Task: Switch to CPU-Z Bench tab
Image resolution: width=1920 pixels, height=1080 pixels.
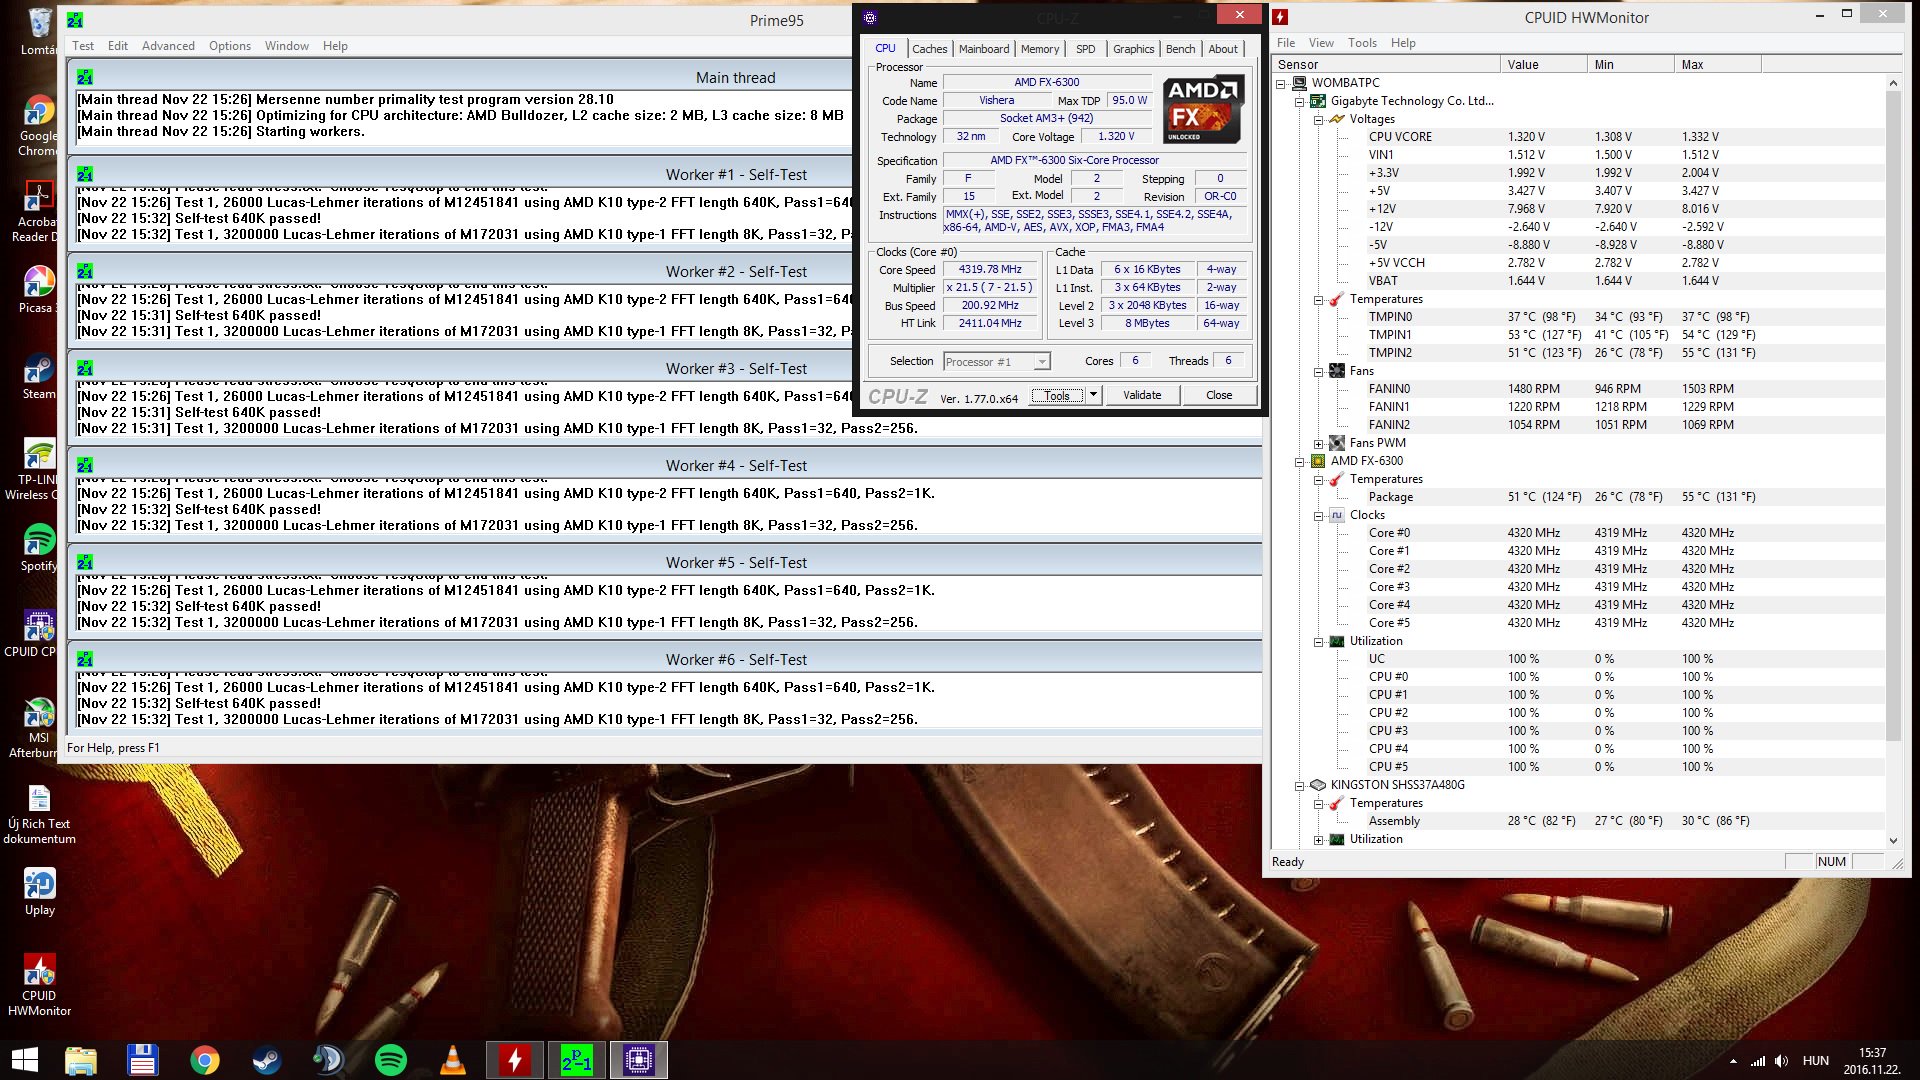Action: (1180, 49)
